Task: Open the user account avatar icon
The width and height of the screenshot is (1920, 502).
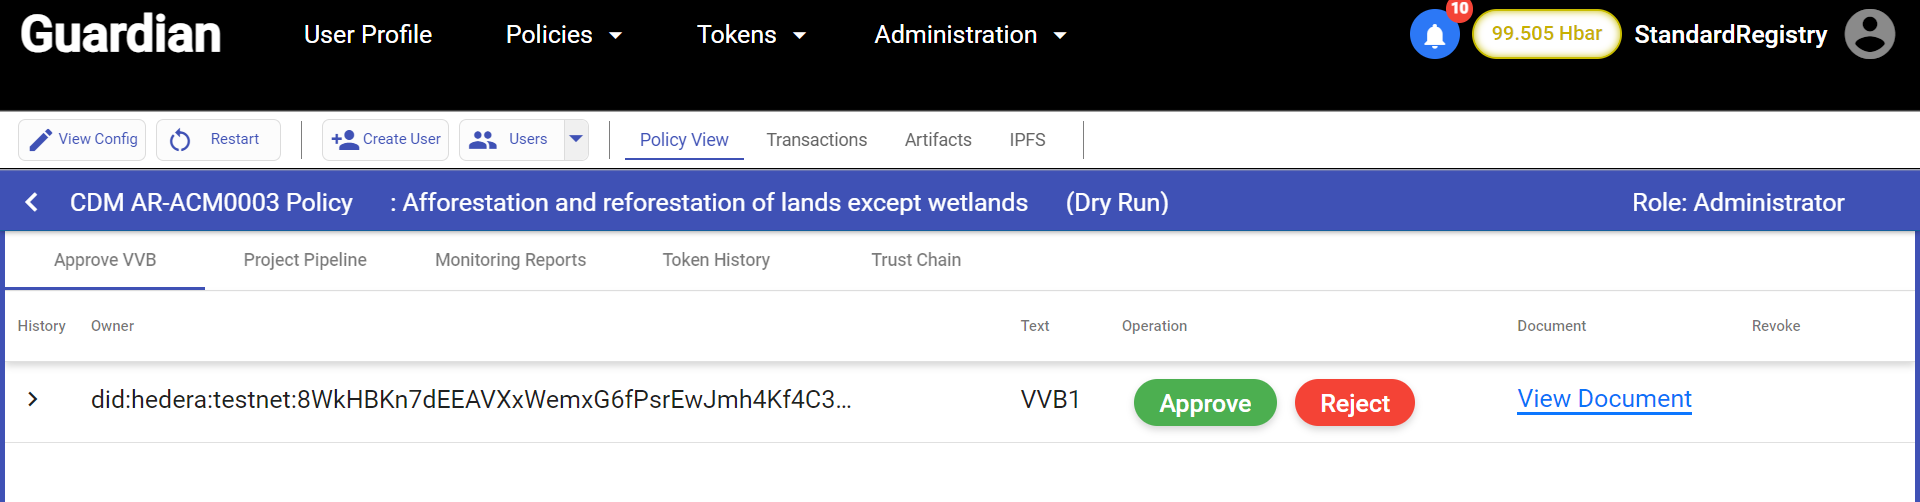Action: click(x=1869, y=34)
